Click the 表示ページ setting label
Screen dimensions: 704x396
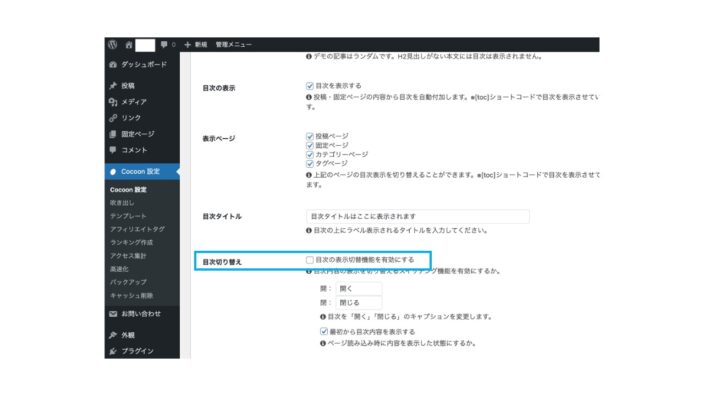[x=219, y=138]
